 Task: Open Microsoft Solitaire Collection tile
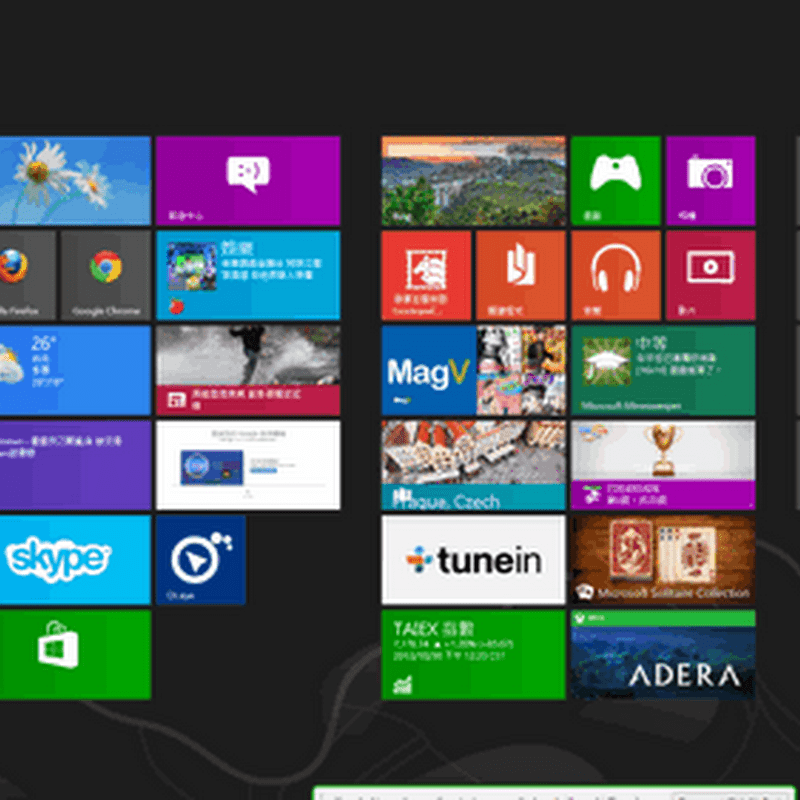pos(663,560)
